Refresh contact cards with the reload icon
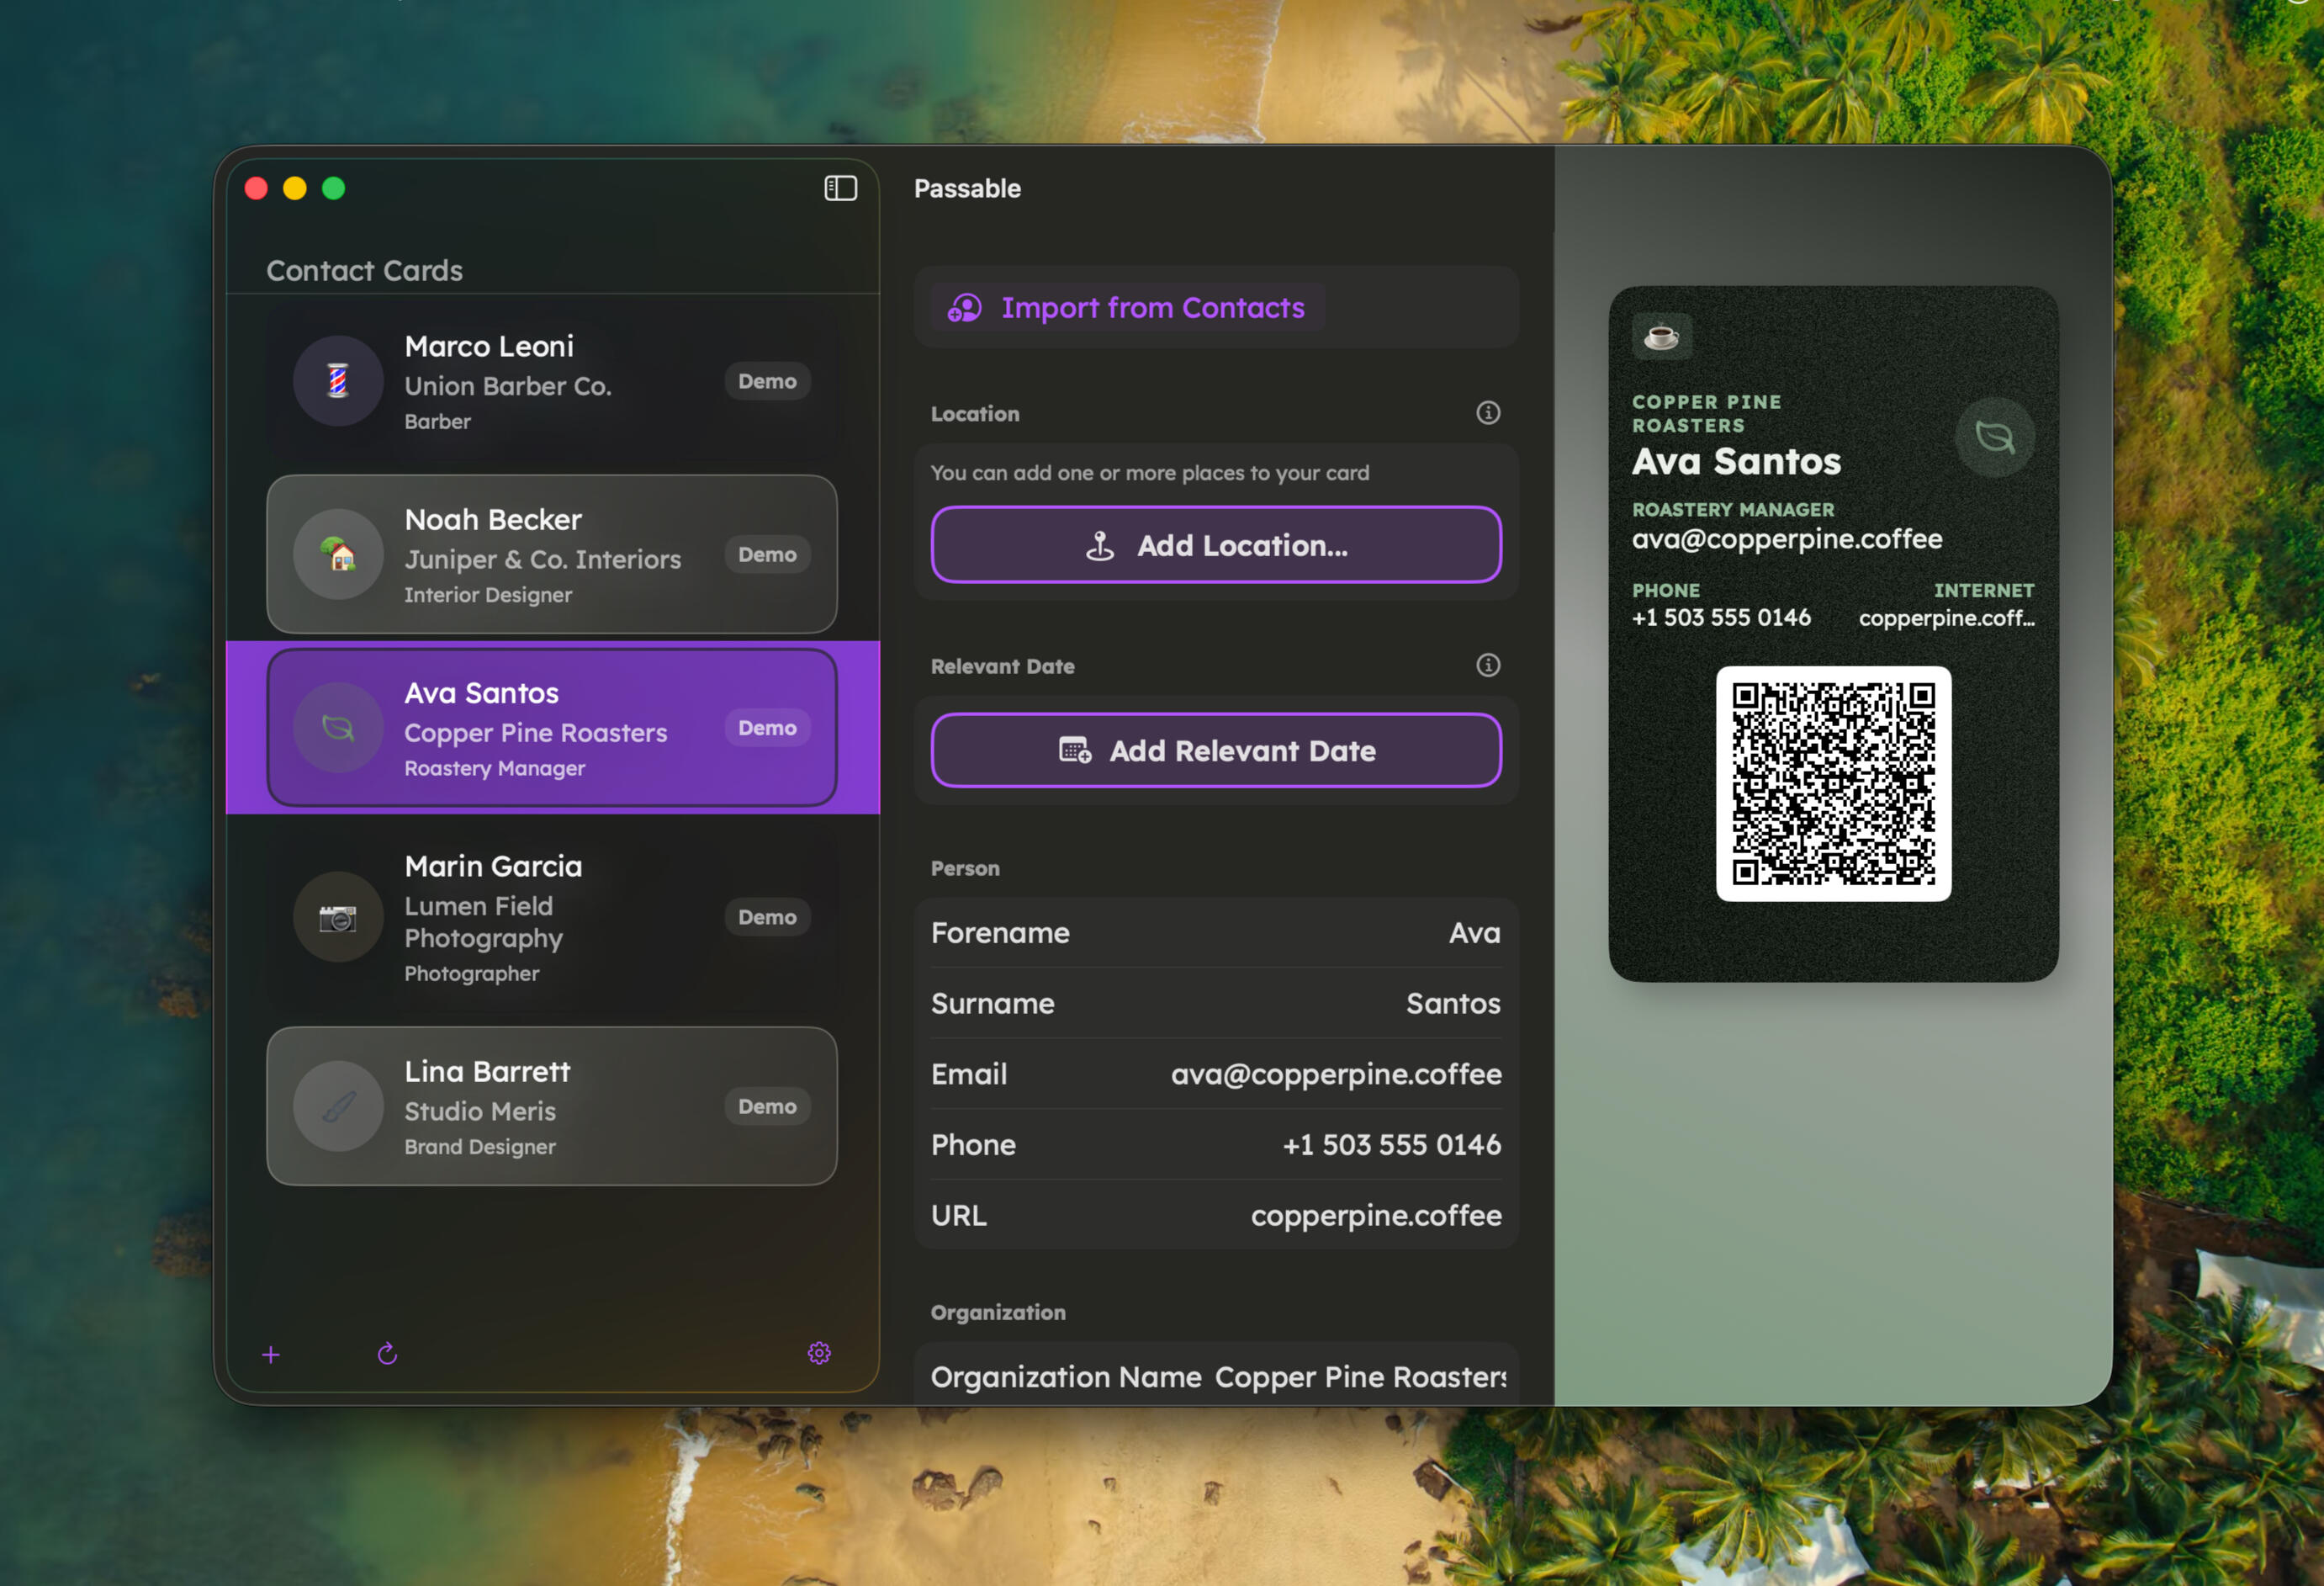This screenshot has width=2324, height=1586. click(387, 1353)
